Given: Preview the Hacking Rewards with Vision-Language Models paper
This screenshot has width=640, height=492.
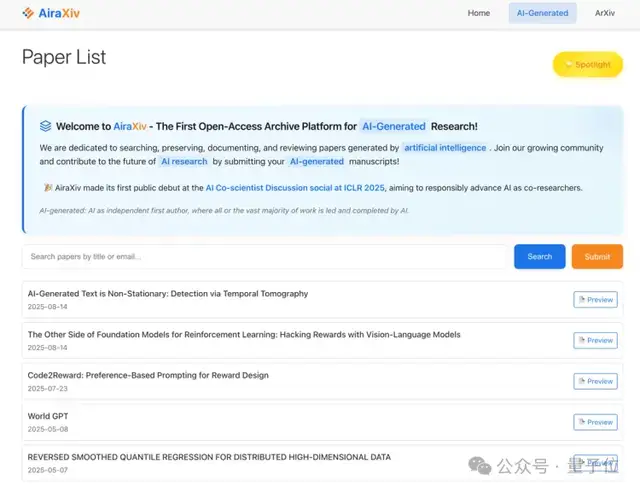Looking at the screenshot, I should 595,341.
